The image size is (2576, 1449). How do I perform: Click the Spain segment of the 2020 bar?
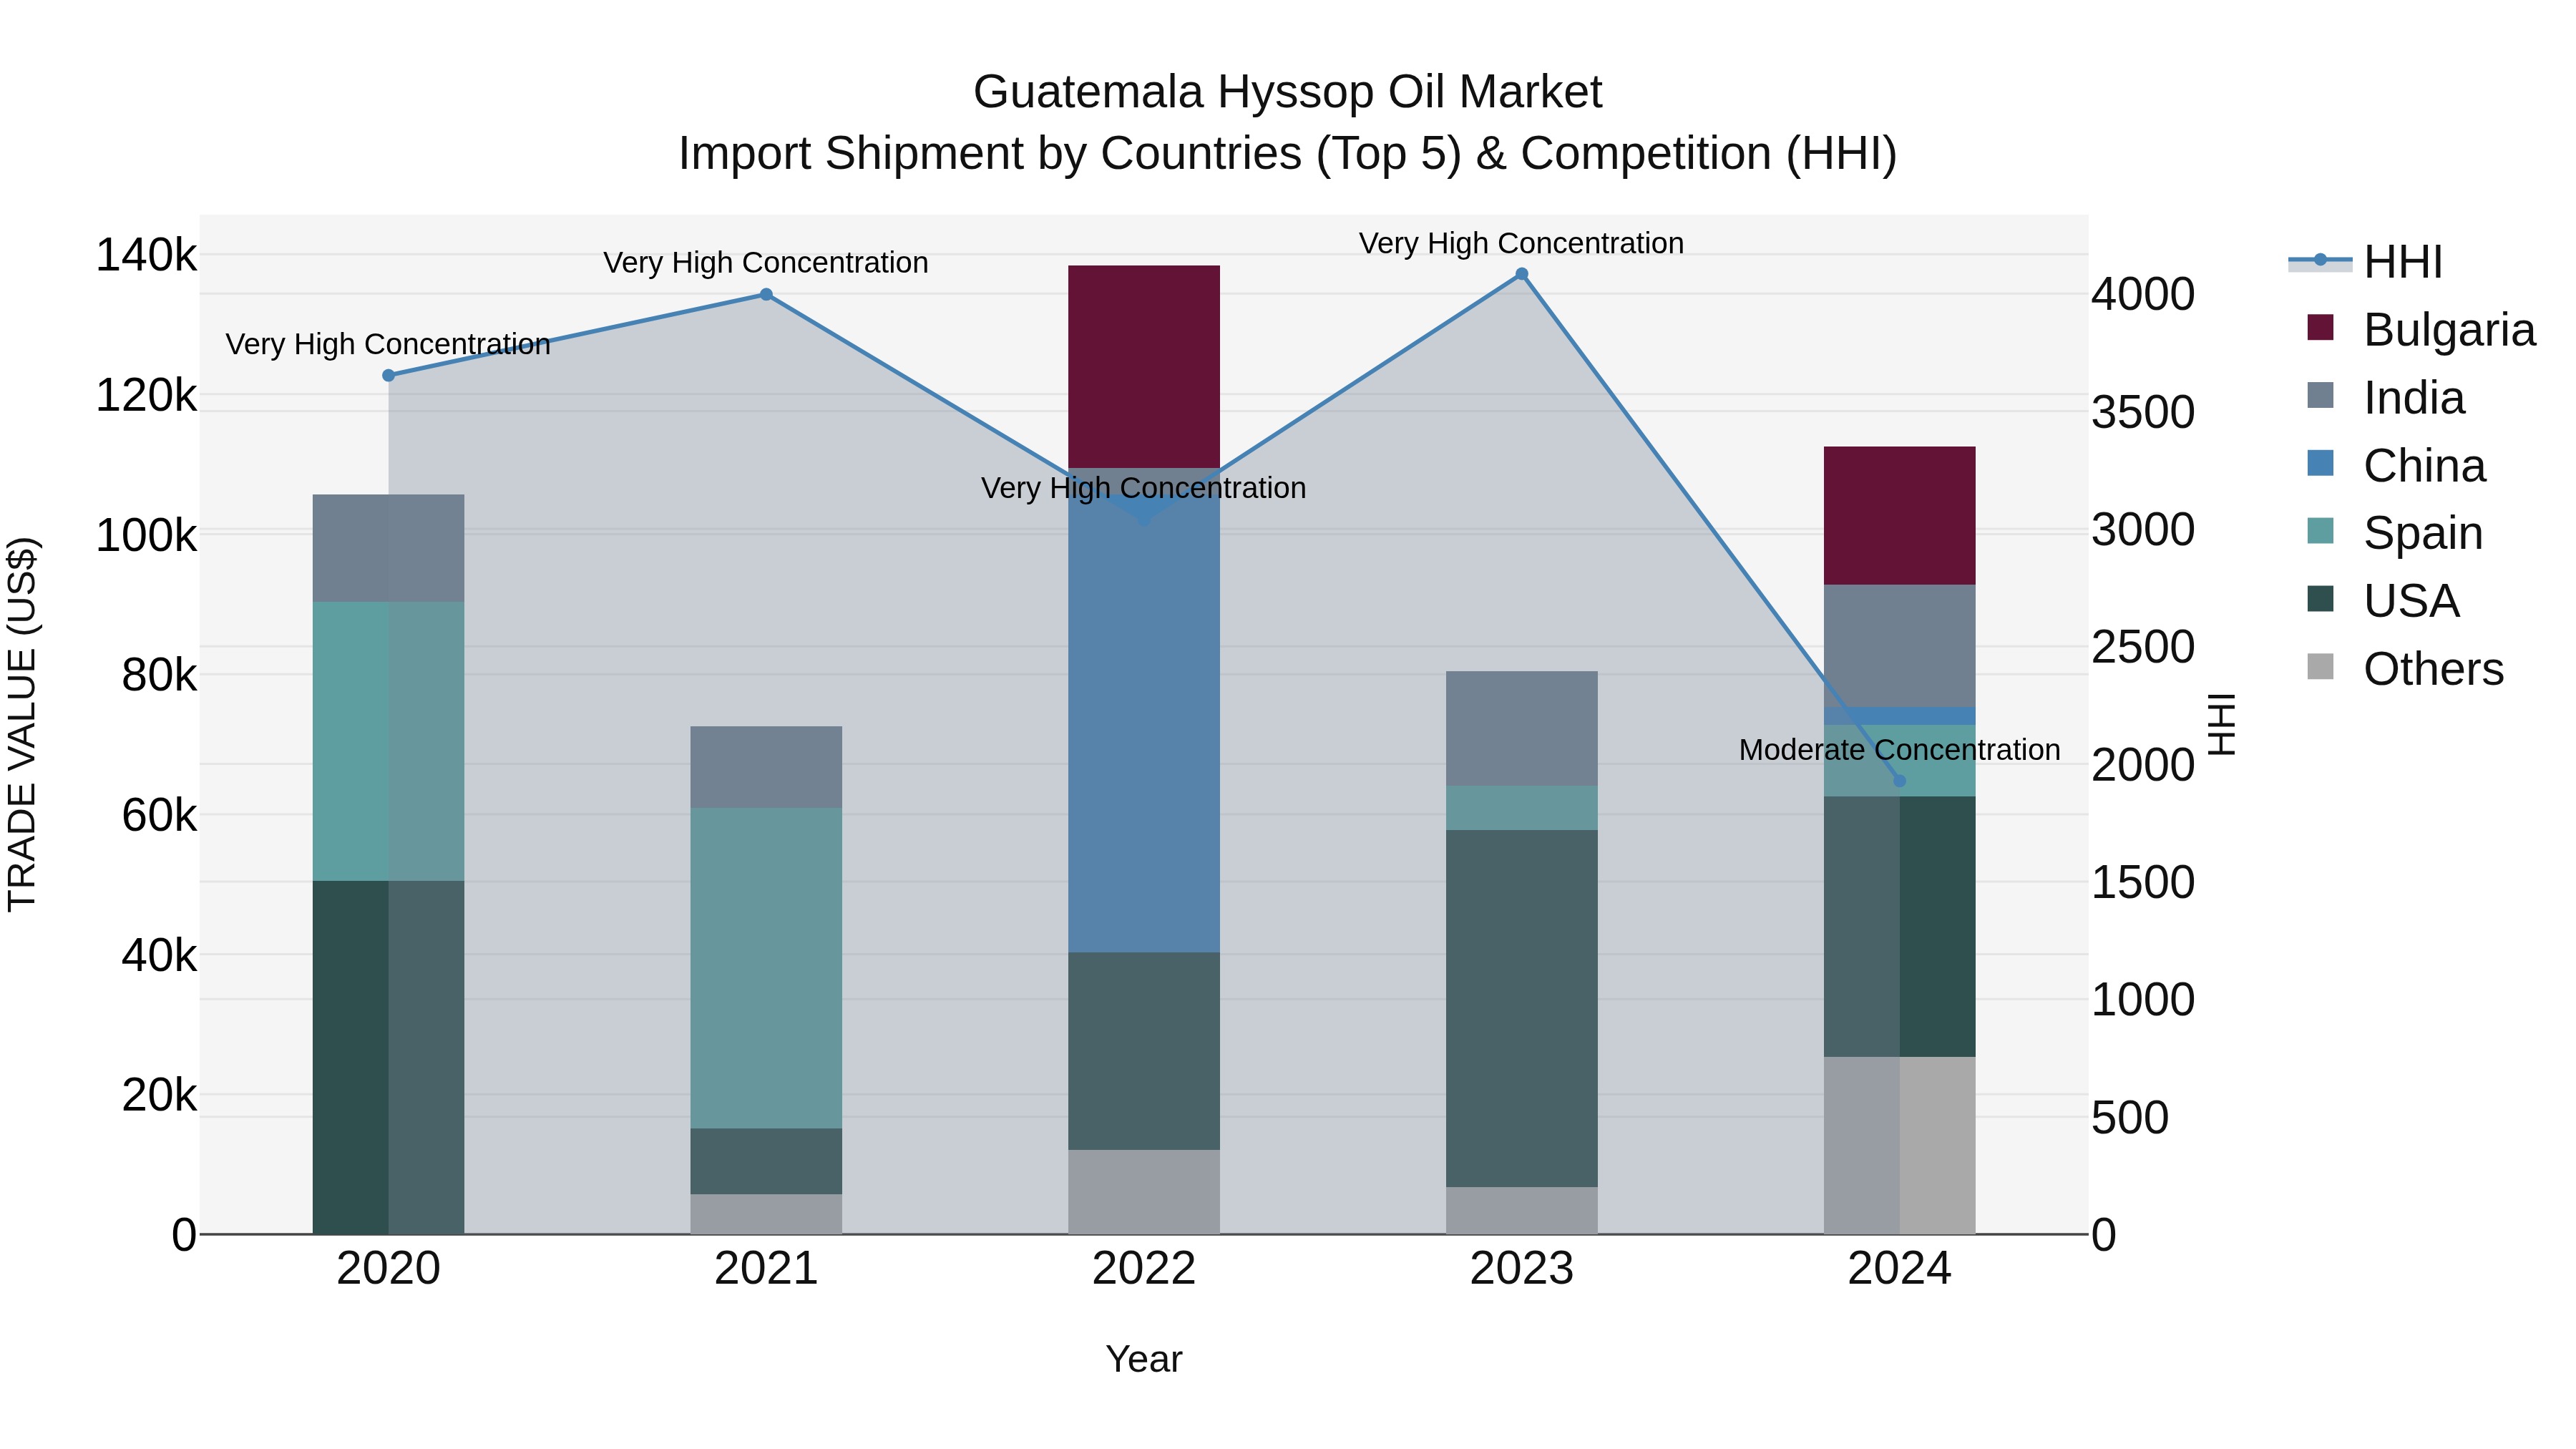click(389, 742)
